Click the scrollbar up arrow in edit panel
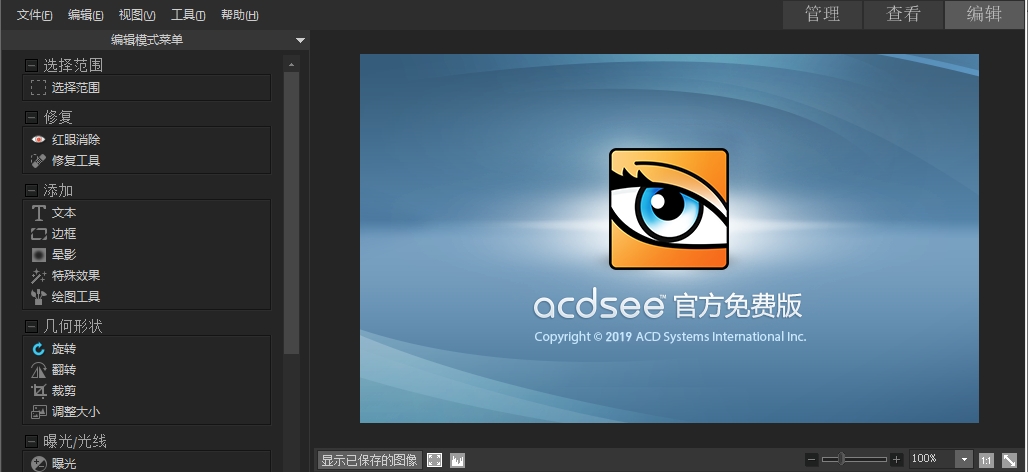 [292, 64]
